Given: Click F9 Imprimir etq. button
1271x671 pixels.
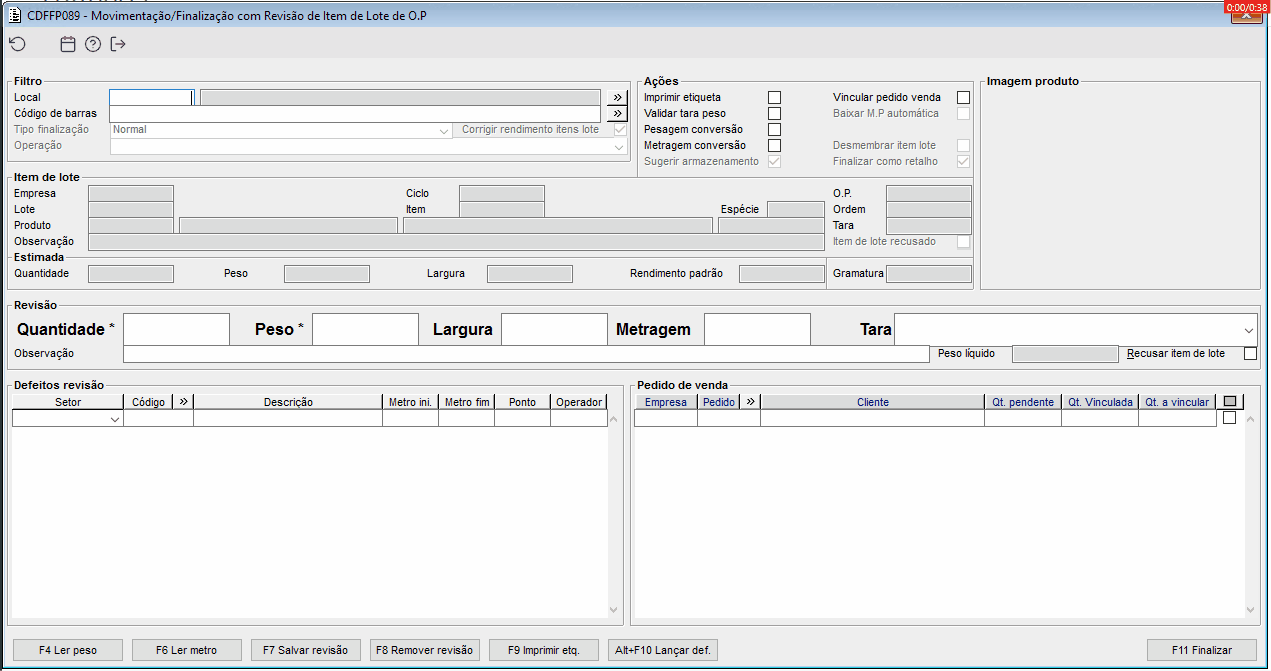Looking at the screenshot, I should (x=543, y=650).
